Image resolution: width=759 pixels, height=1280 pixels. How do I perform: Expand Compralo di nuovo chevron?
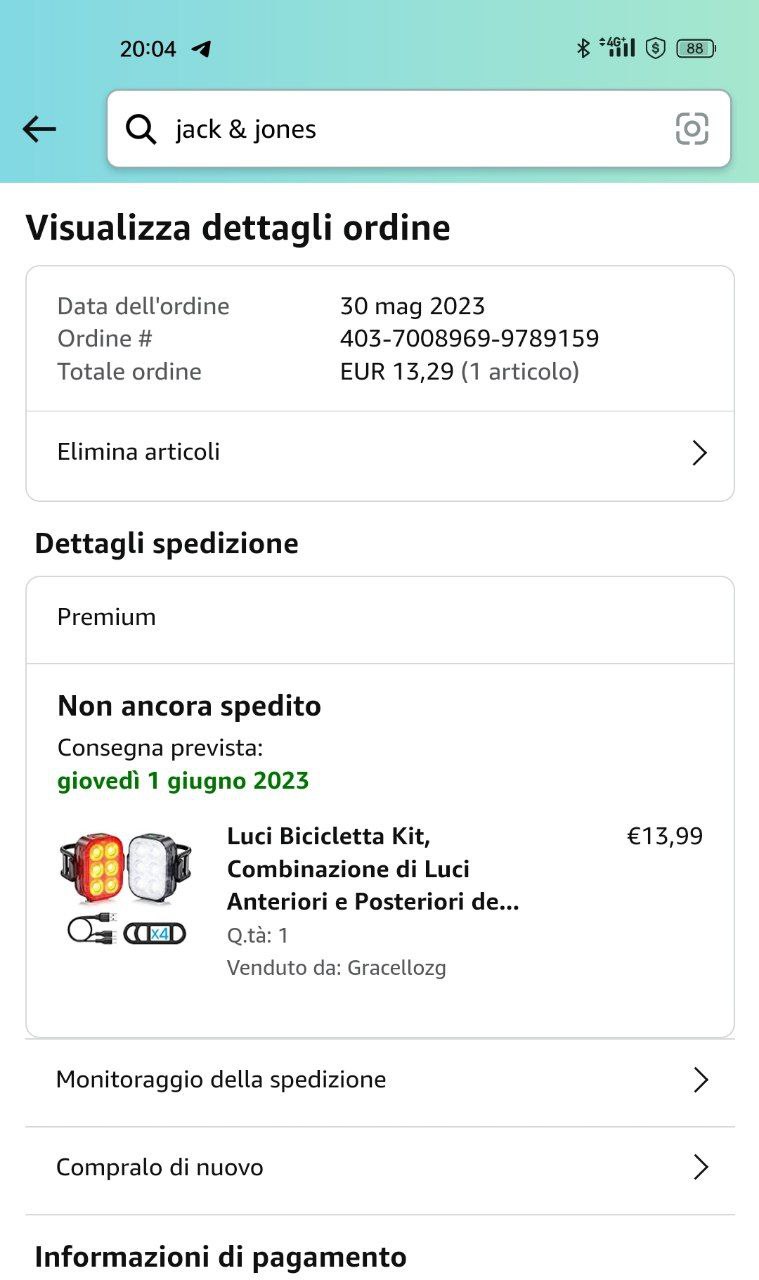(x=700, y=1167)
